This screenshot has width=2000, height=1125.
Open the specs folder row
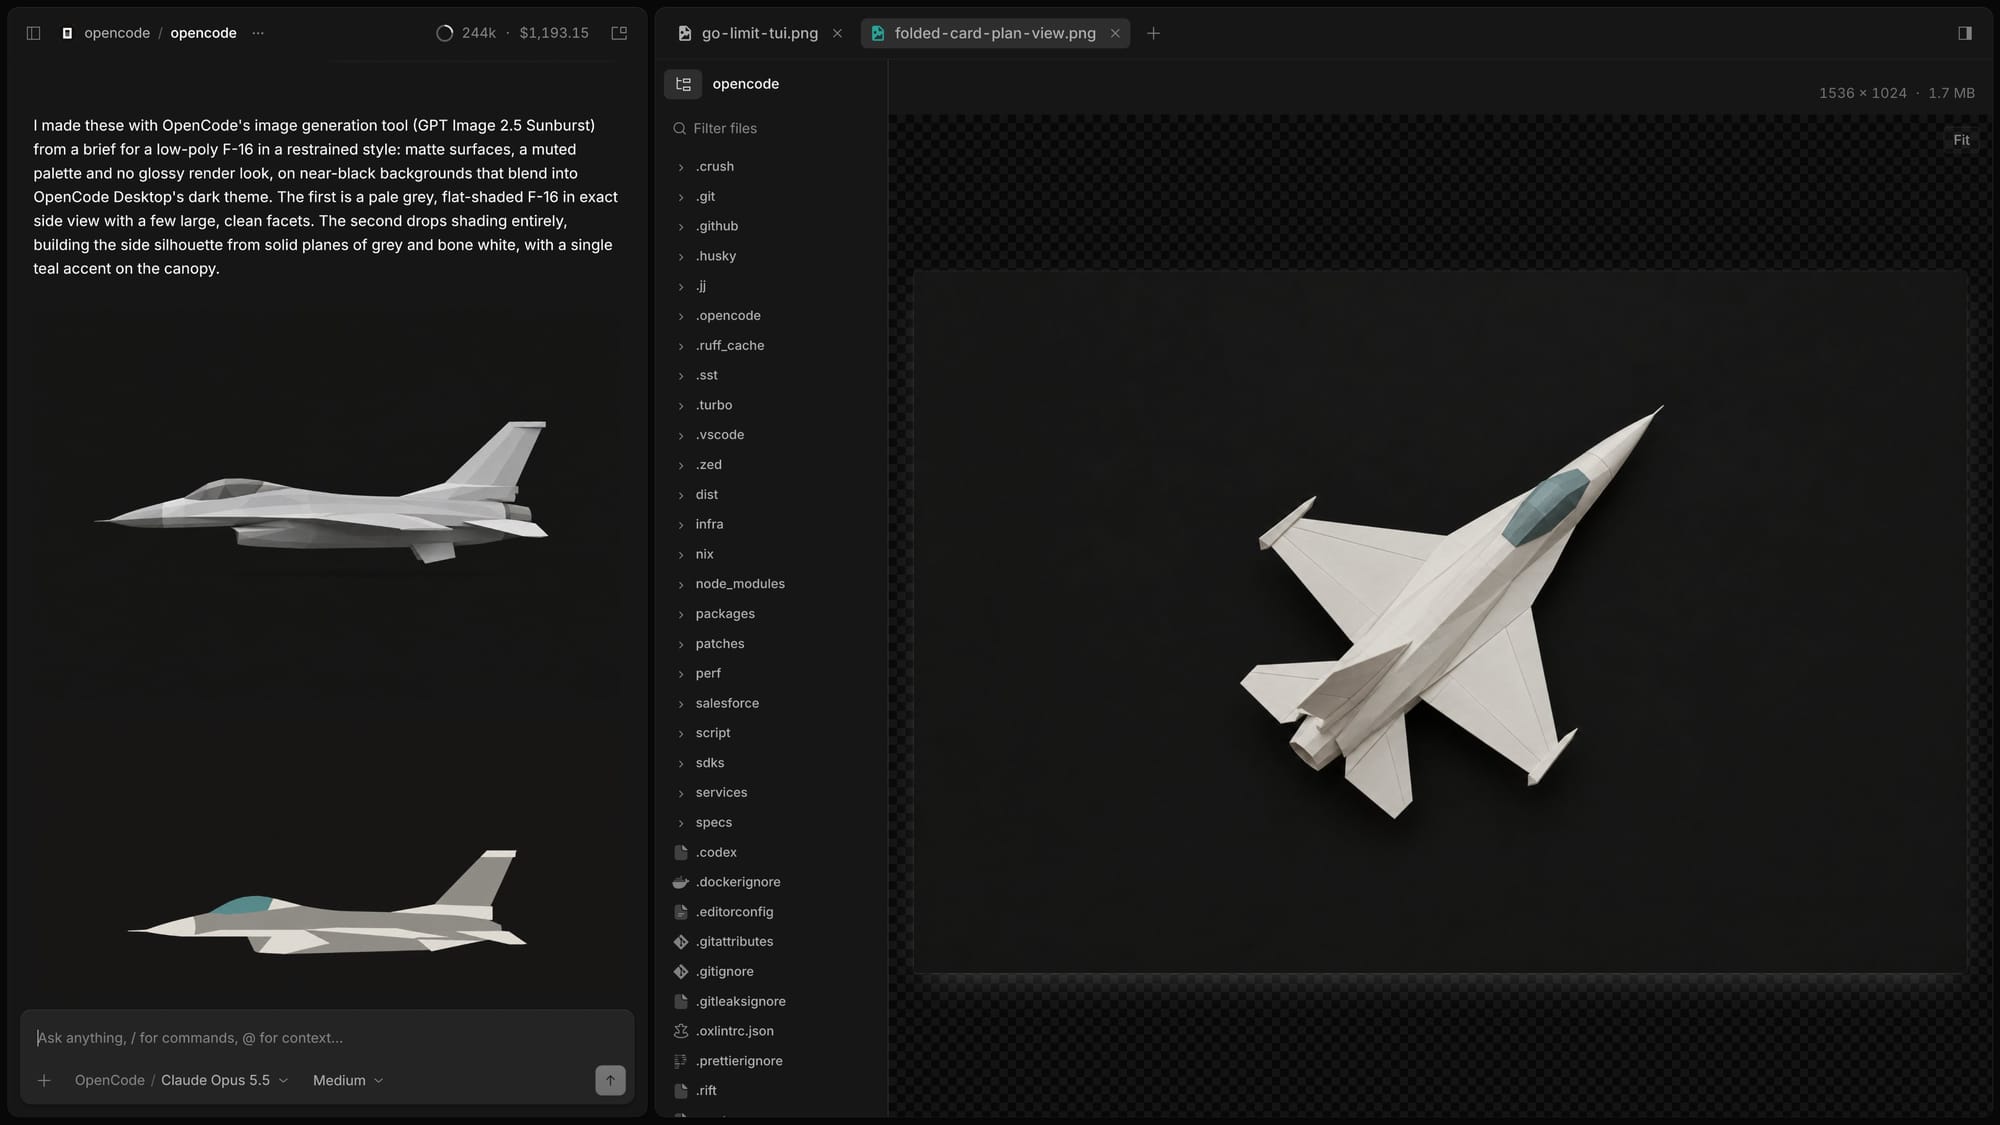pos(772,822)
